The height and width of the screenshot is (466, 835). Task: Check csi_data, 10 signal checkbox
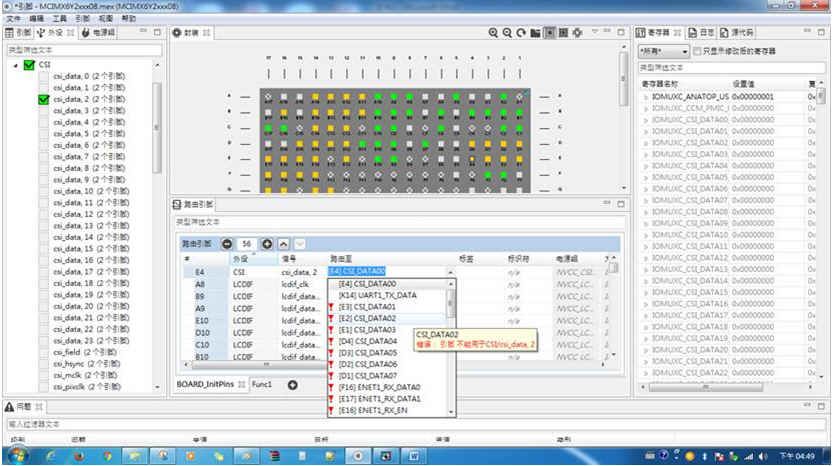tap(44, 191)
